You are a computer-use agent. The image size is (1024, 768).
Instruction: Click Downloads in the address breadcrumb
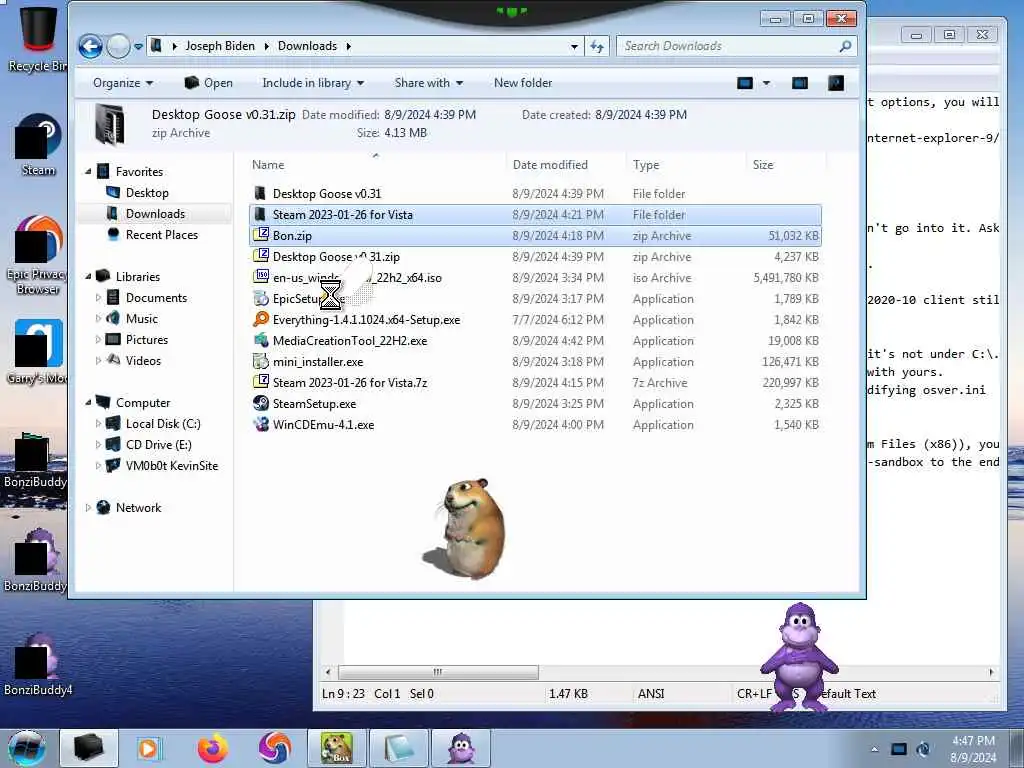pos(308,46)
